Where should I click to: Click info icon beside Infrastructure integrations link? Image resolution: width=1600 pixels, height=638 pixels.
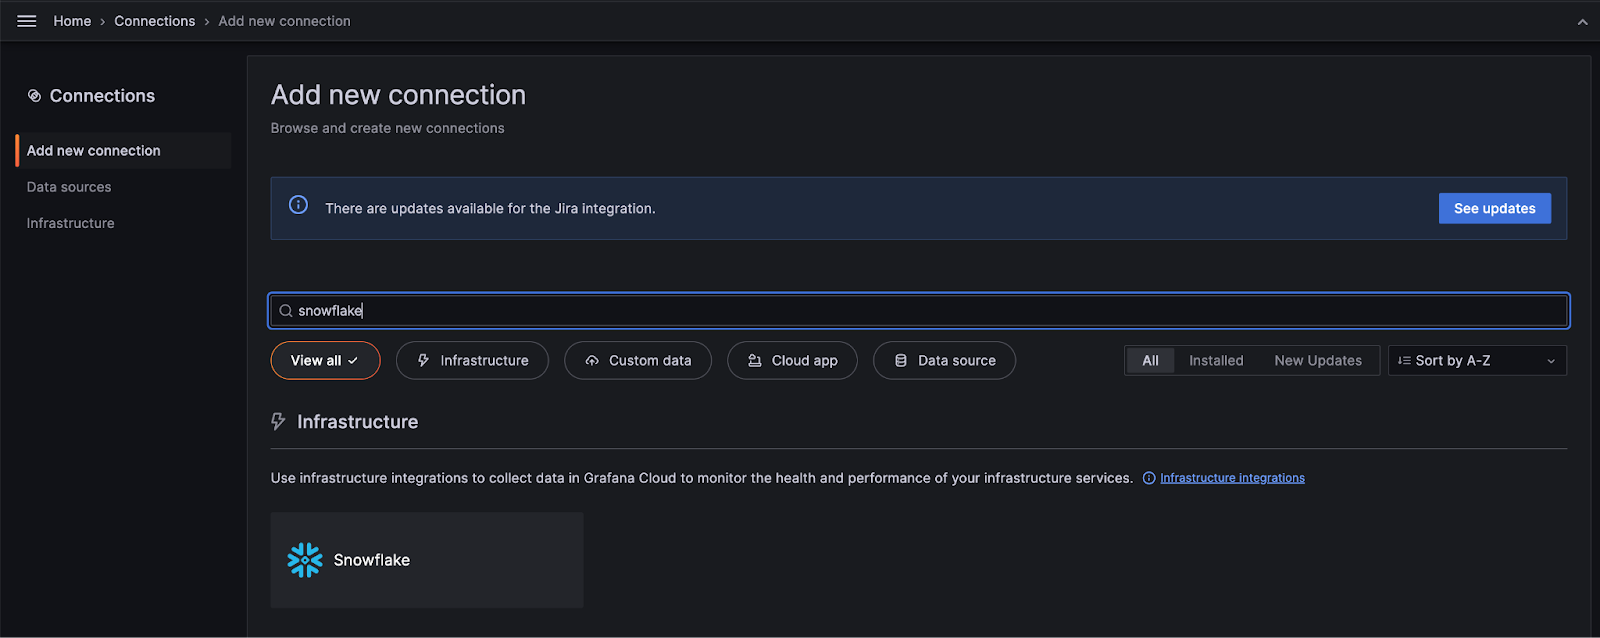(x=1149, y=478)
